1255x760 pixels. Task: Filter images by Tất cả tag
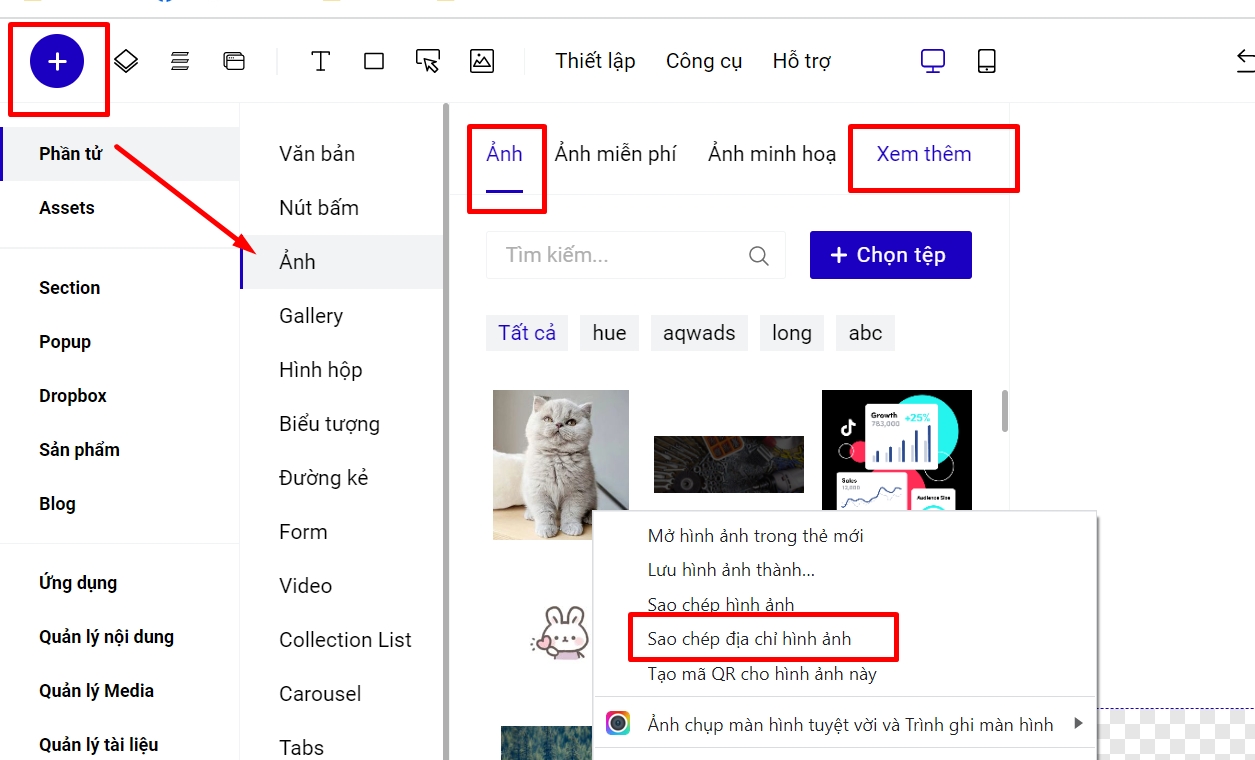527,333
